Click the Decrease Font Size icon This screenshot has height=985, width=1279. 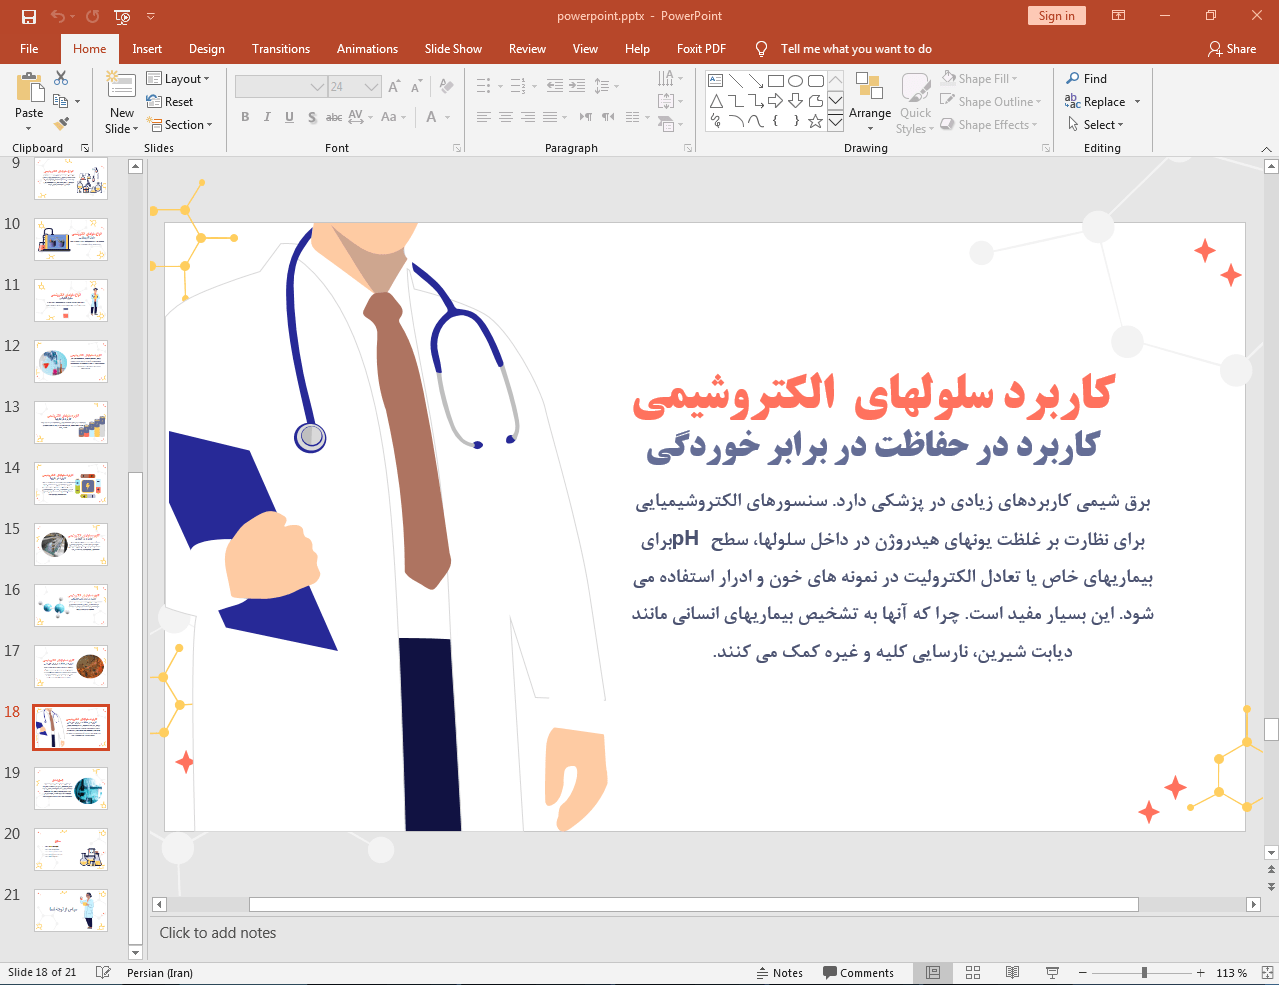(417, 87)
